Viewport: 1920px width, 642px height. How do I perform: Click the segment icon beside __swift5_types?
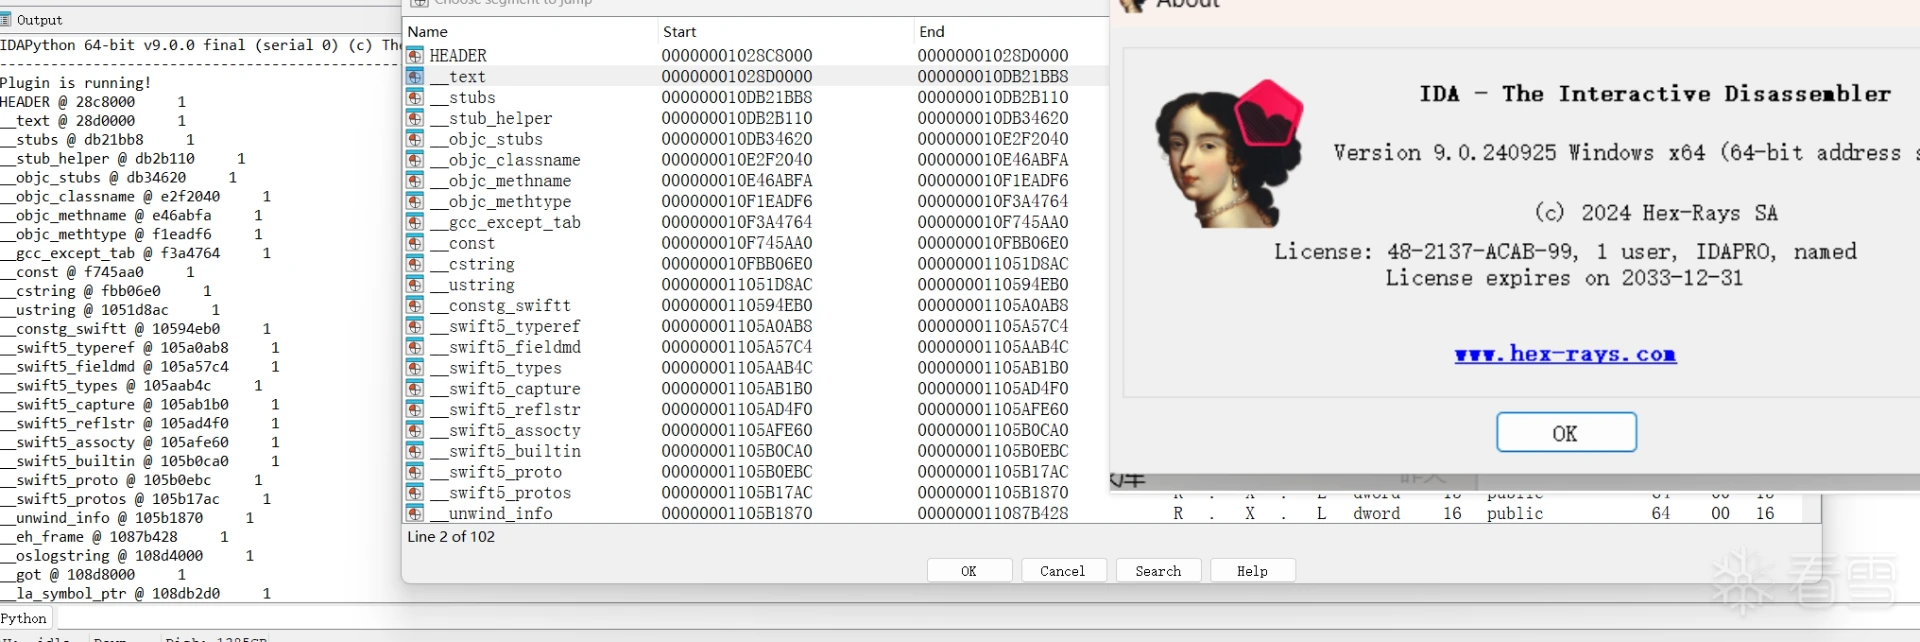coord(414,368)
